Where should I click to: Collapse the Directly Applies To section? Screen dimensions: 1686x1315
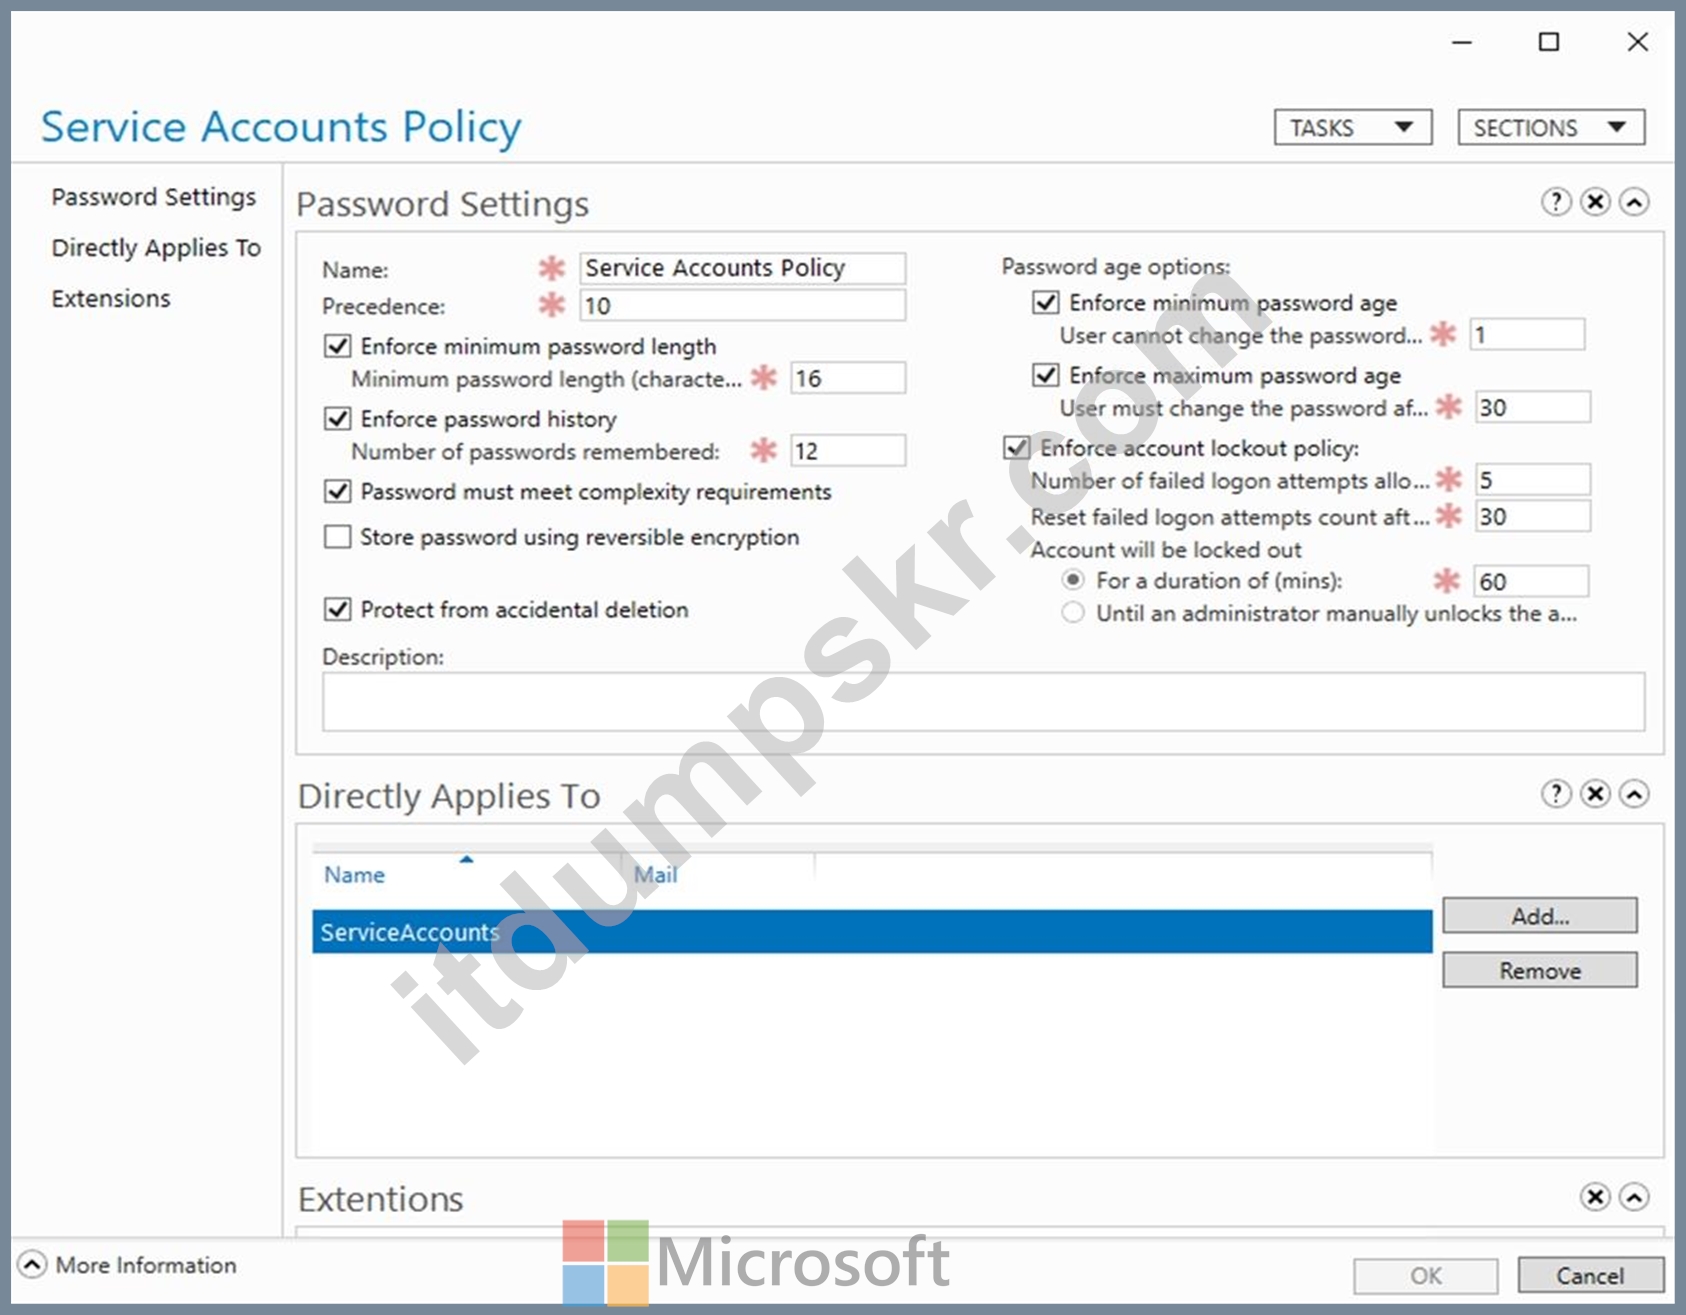point(1634,794)
